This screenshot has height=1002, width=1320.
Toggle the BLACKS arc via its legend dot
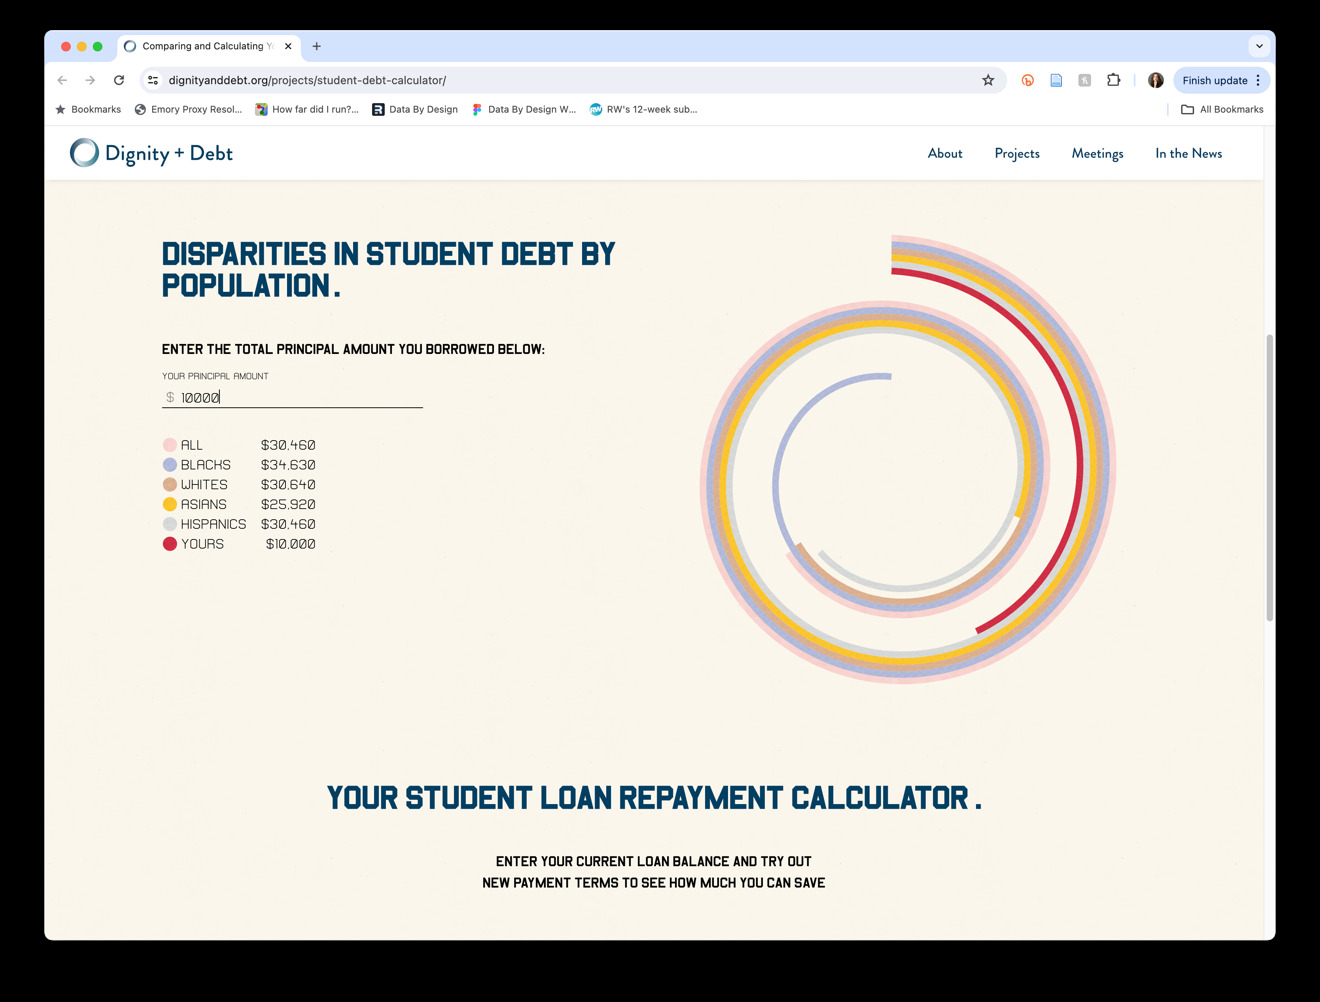pos(170,464)
